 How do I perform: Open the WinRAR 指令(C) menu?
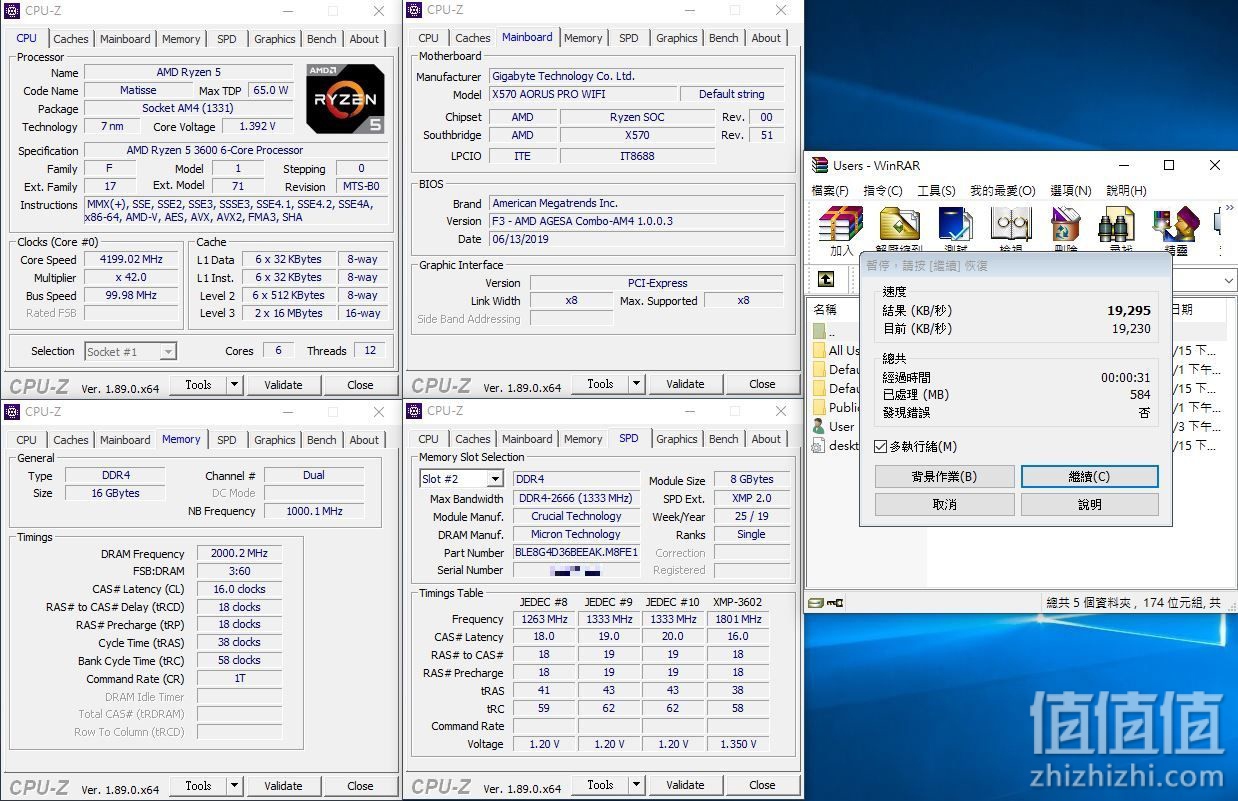coord(883,190)
